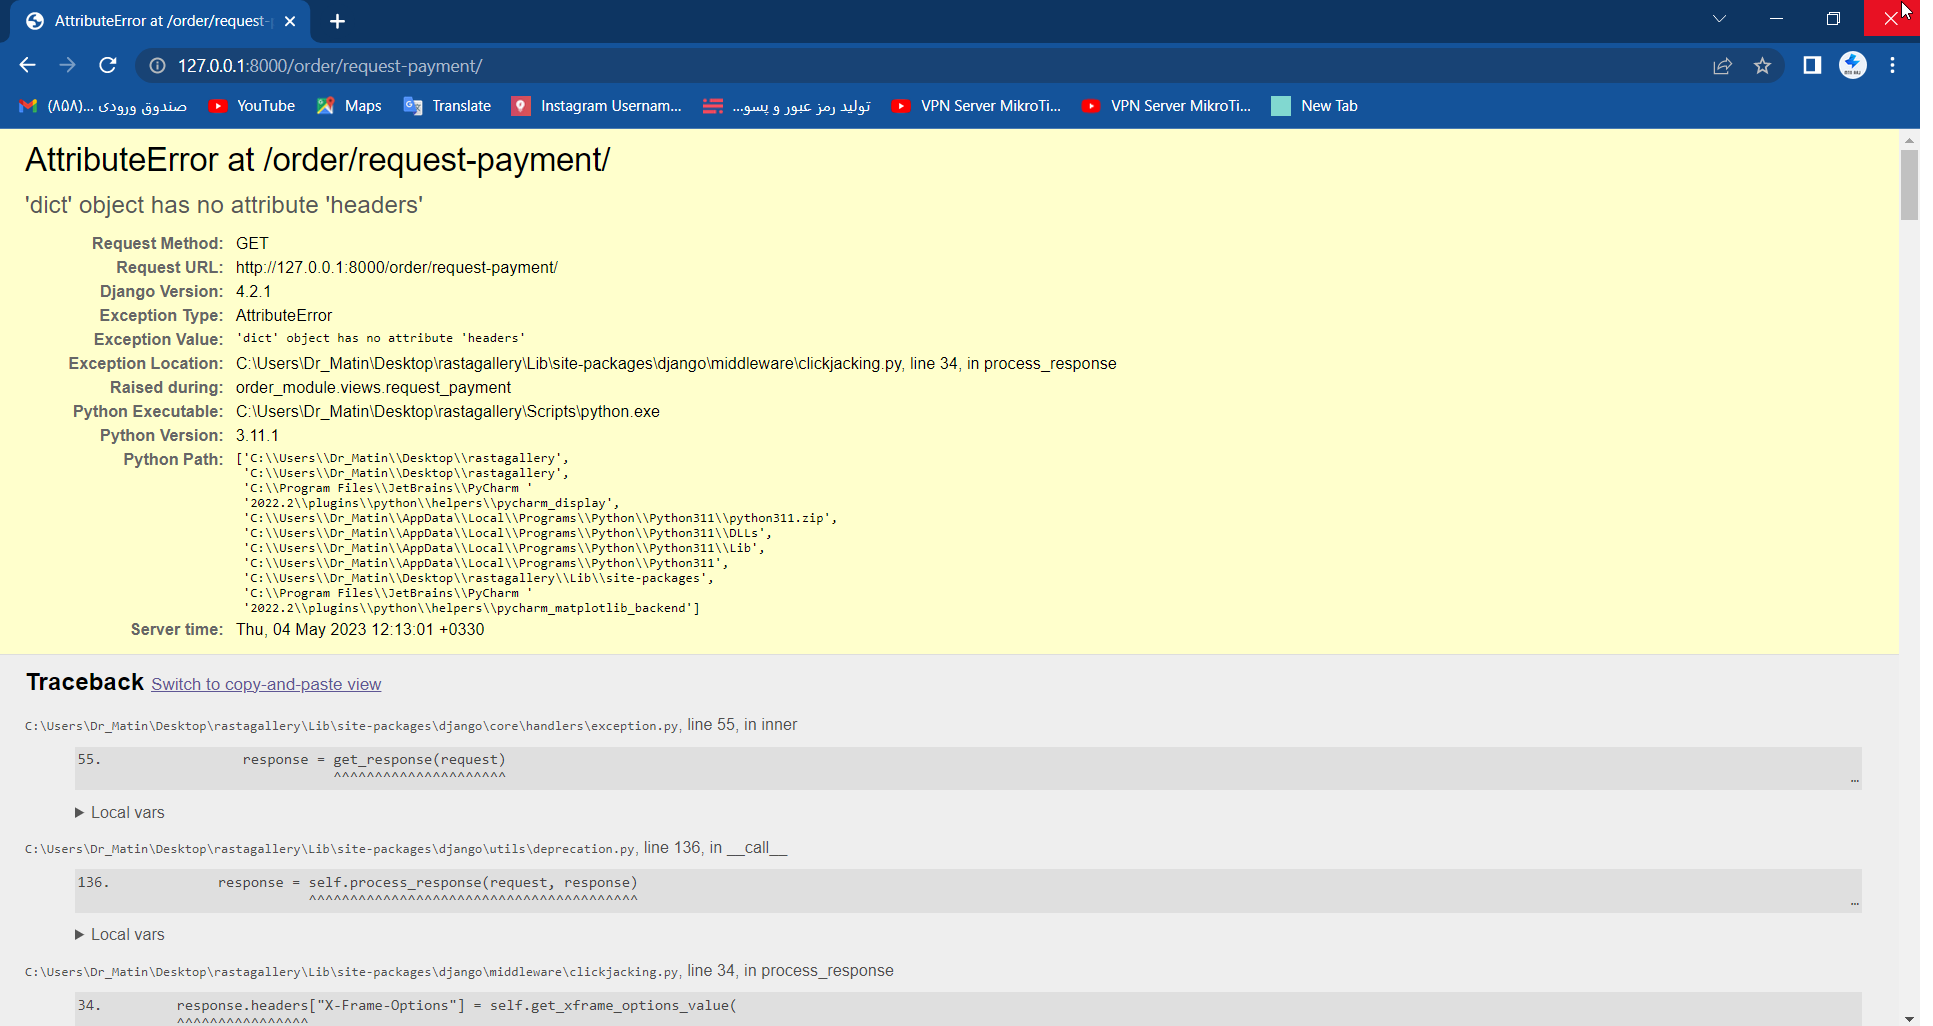
Task: Open the Maps bookmark
Action: 349,106
